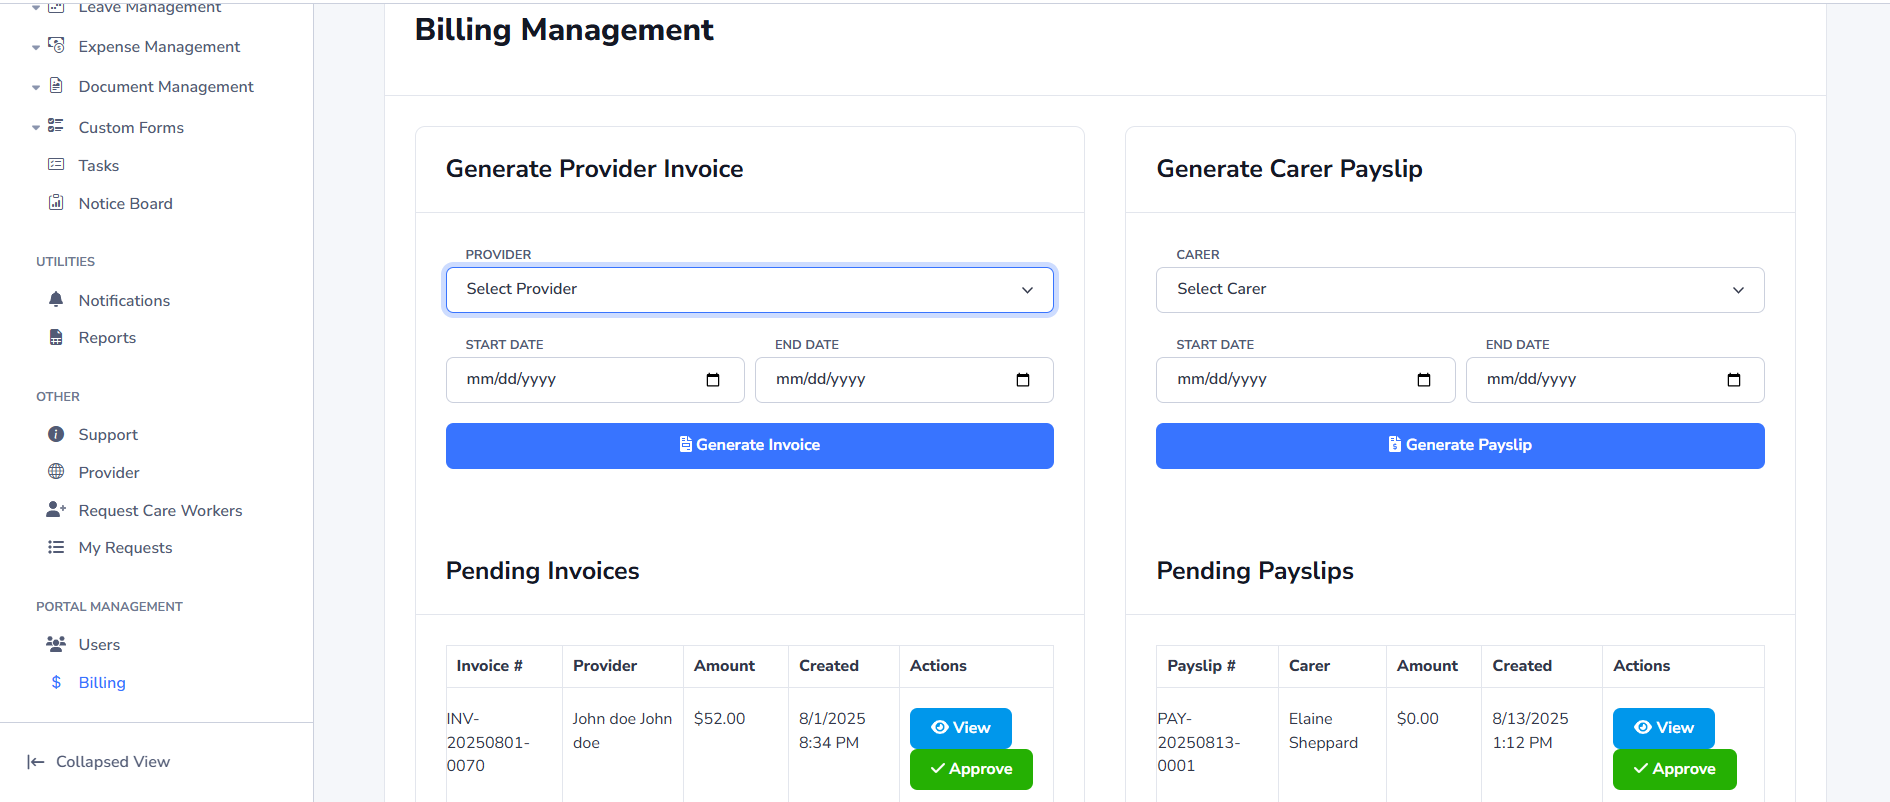
Task: Open calendar picker for invoice start date
Action: click(x=713, y=380)
